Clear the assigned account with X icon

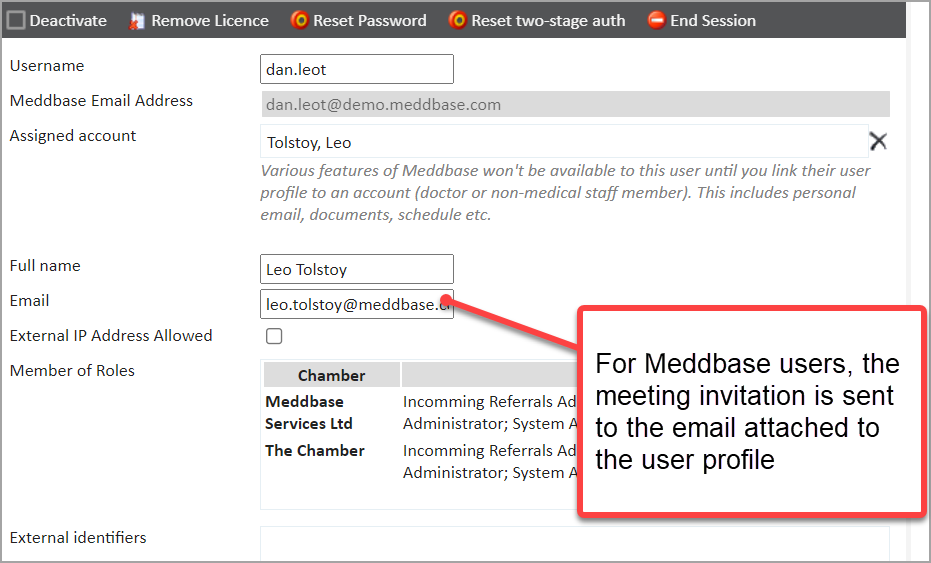878,141
